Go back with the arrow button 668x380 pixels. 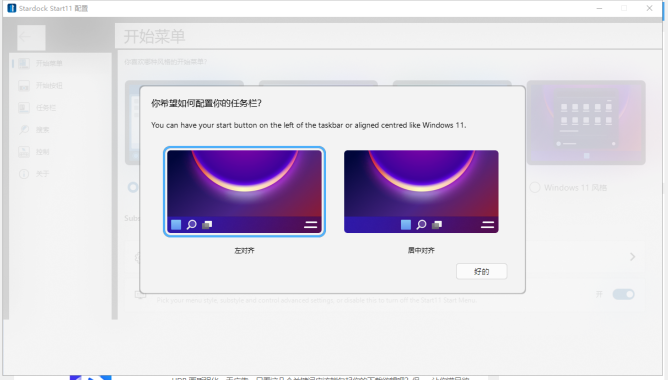tap(31, 37)
